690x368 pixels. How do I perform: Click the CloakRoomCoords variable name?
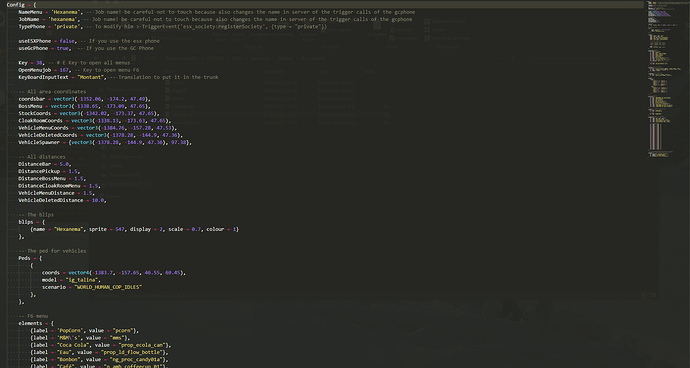tap(40, 121)
